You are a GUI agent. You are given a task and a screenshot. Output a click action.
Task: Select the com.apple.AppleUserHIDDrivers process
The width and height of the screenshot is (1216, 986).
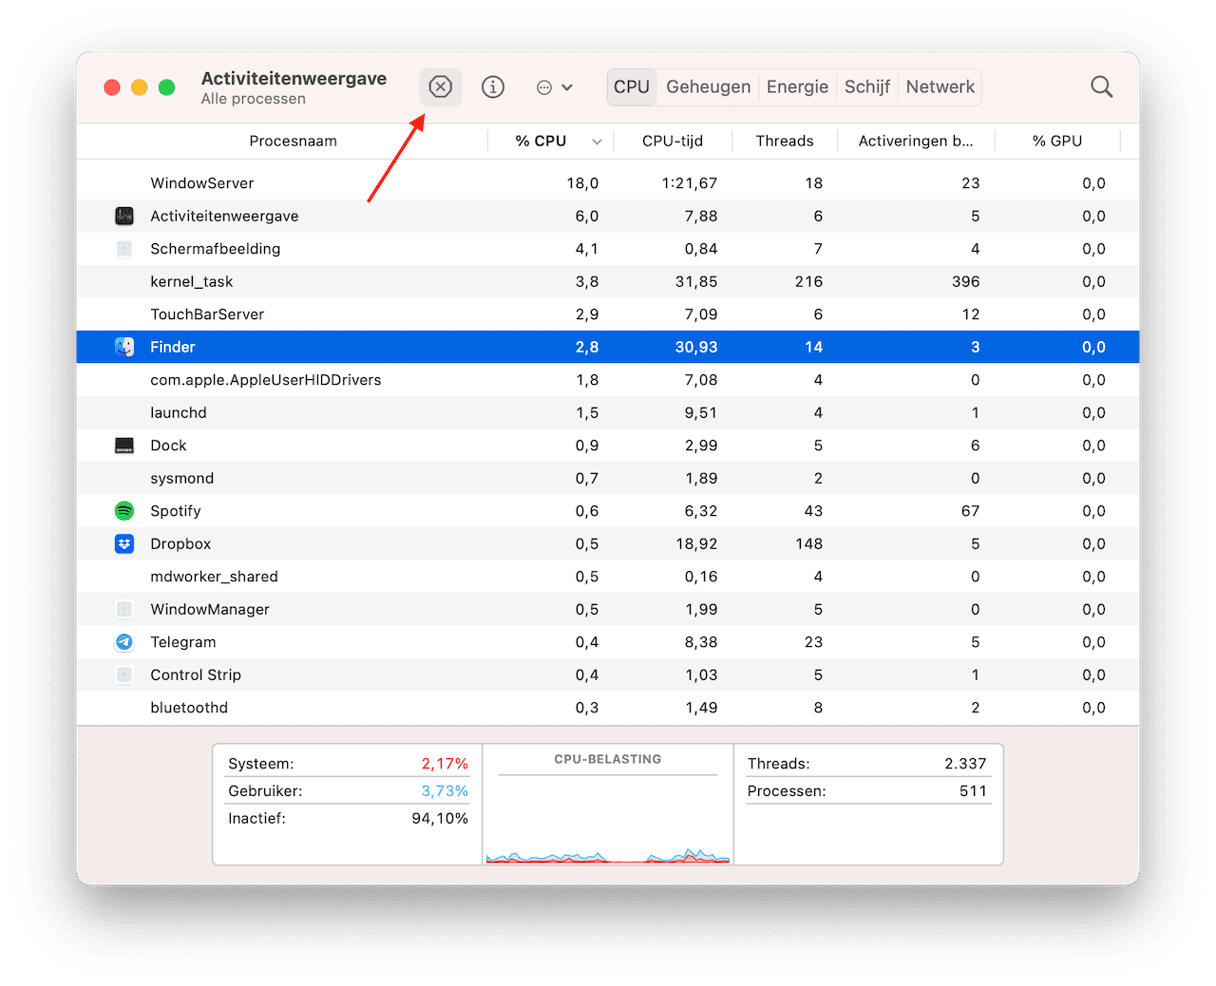point(266,380)
